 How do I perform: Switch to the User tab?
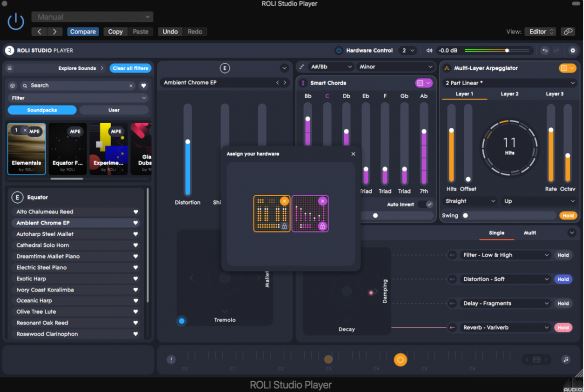point(114,110)
